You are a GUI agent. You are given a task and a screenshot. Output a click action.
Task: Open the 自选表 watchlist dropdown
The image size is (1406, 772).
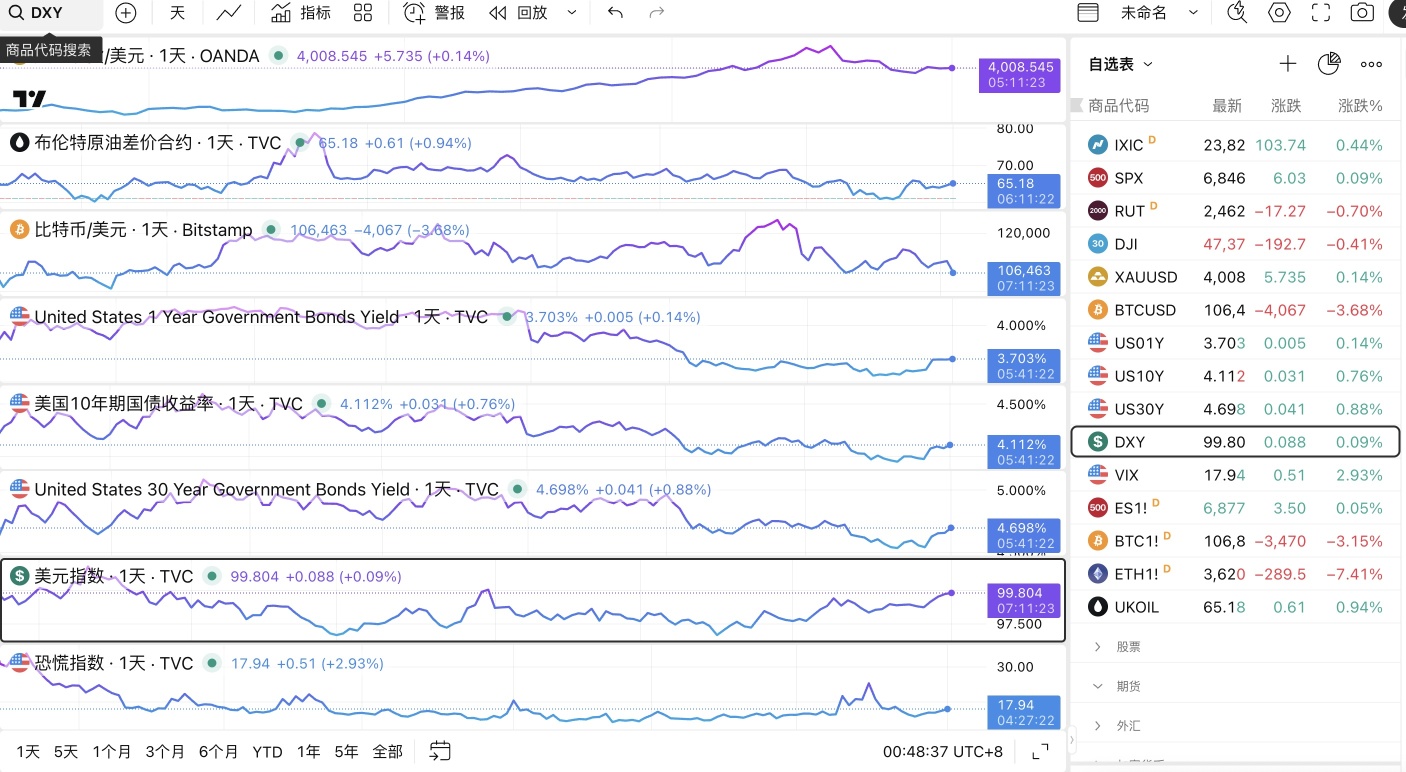coord(1121,64)
